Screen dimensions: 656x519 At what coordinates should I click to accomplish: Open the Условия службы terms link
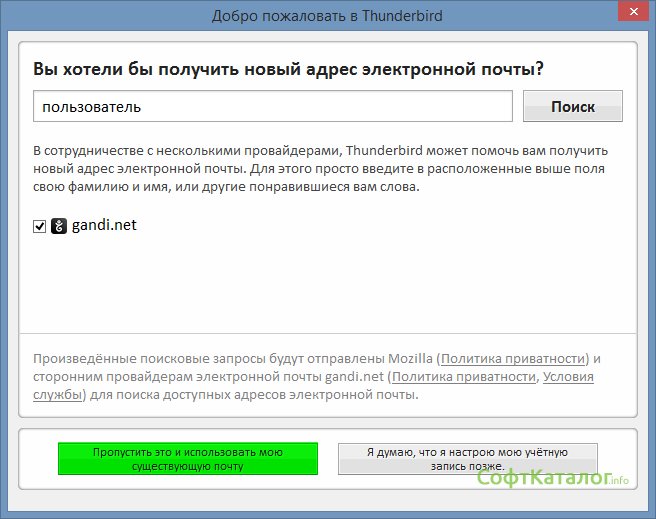click(568, 377)
